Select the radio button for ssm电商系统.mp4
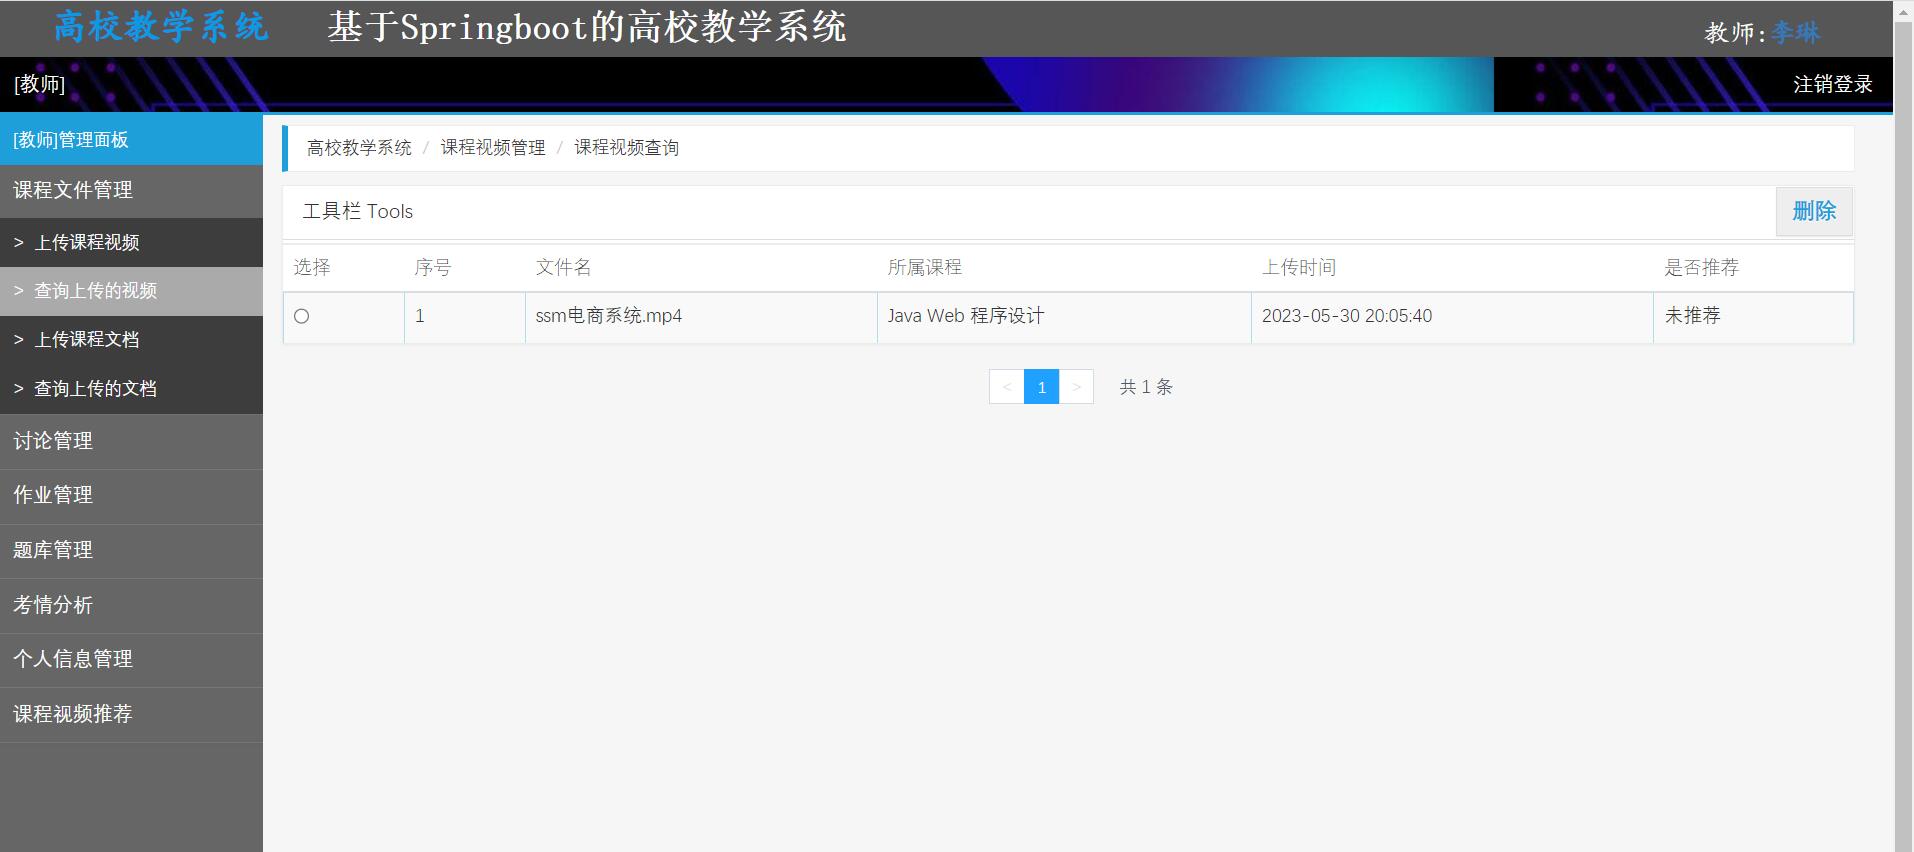The height and width of the screenshot is (852, 1914). (301, 316)
